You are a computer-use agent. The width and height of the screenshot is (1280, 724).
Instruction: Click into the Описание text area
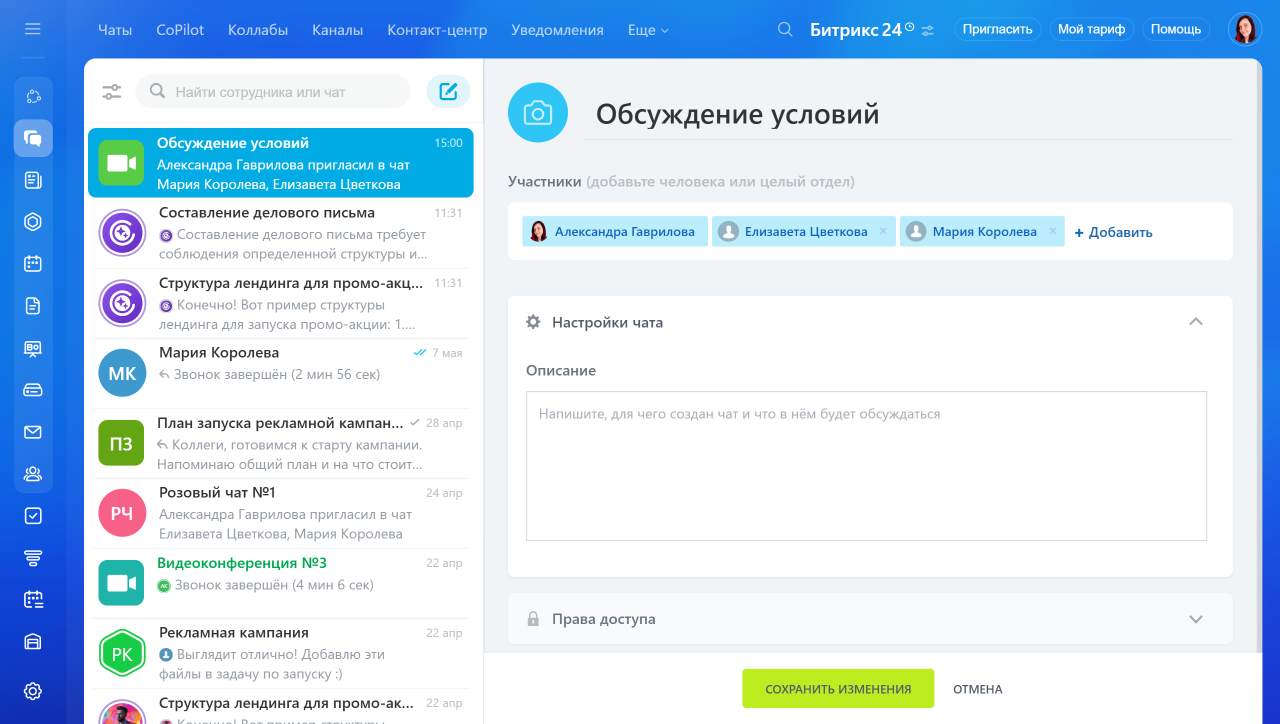(866, 466)
